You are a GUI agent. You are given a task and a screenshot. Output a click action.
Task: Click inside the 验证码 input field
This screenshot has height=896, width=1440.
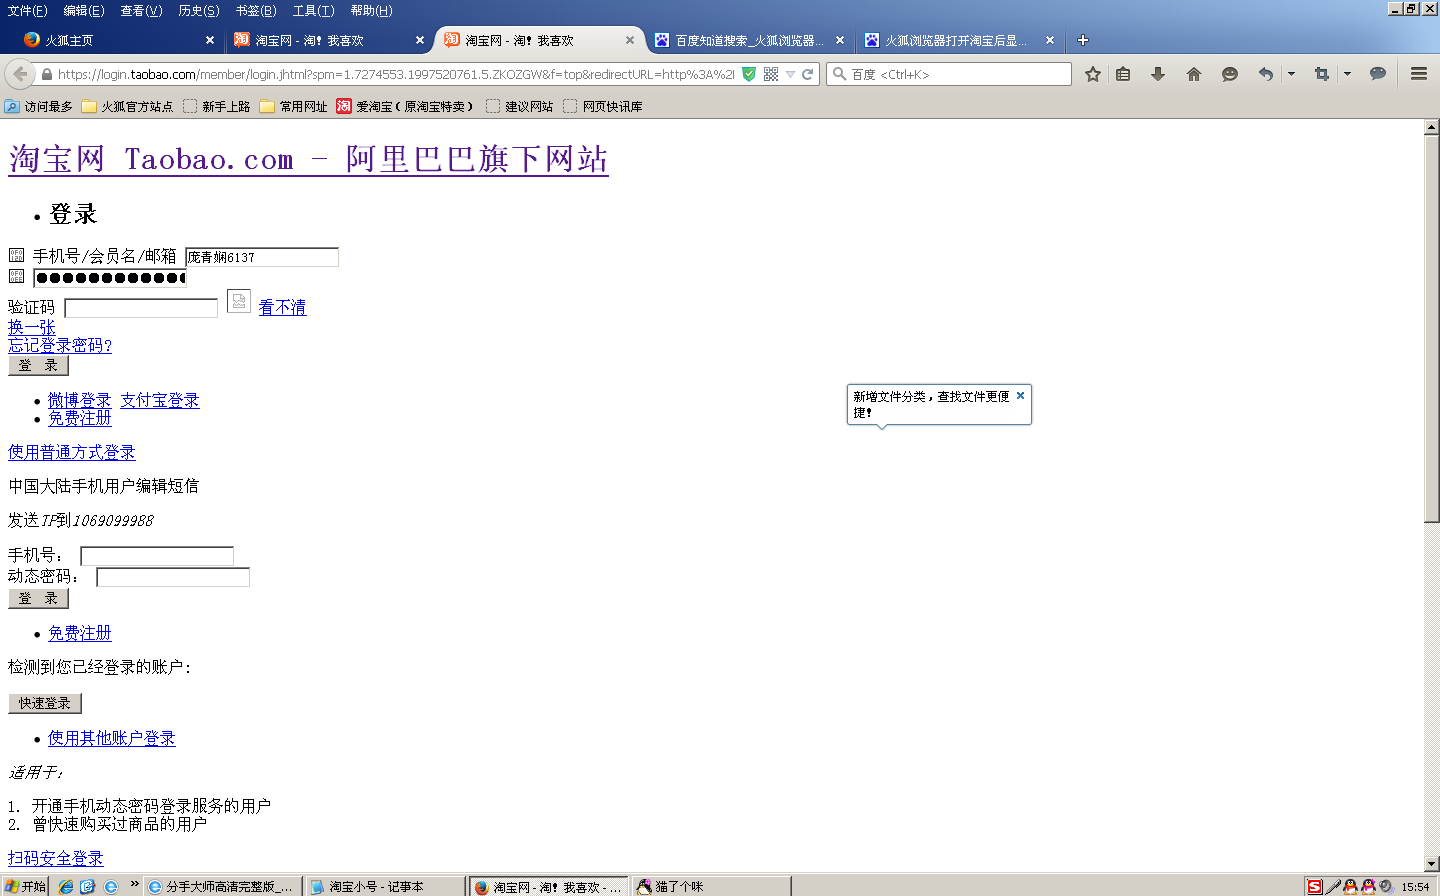pos(140,307)
